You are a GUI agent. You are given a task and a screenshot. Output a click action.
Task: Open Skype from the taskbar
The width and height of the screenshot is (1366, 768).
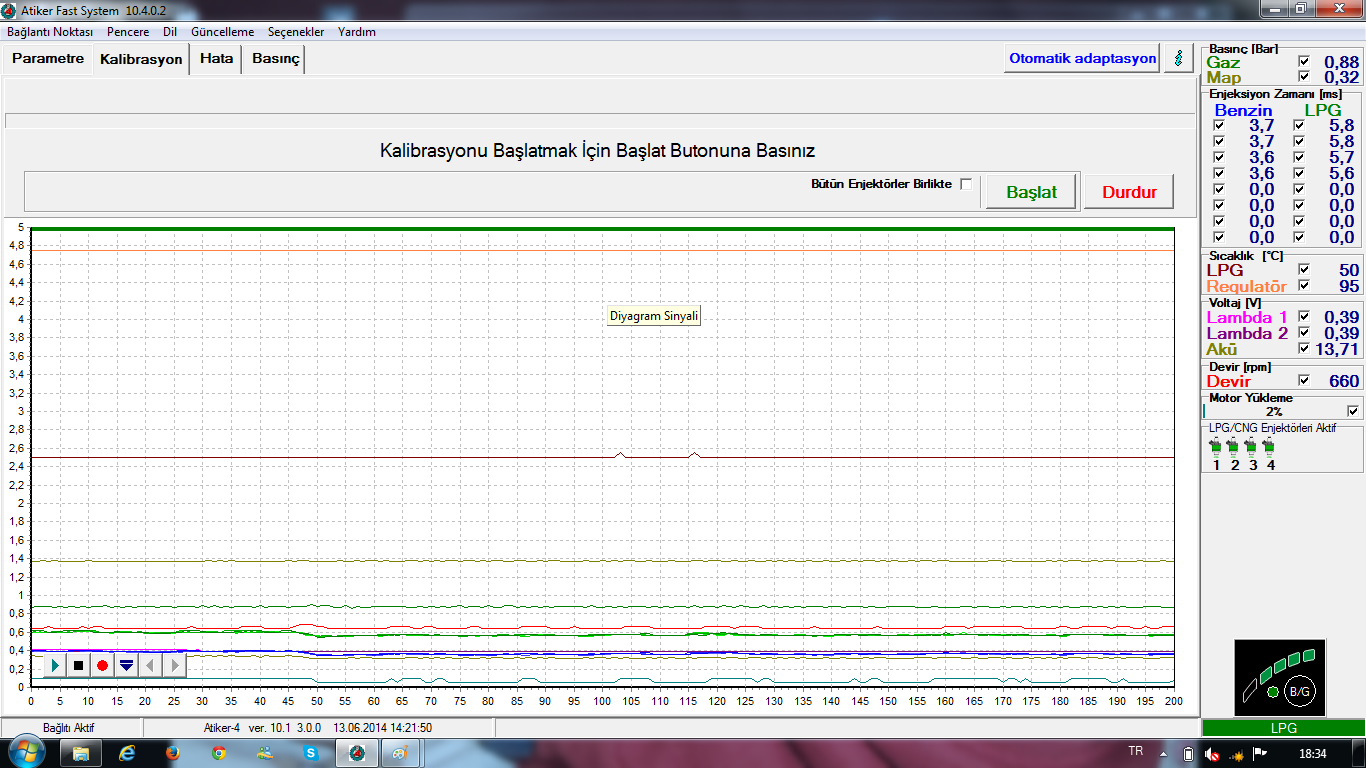coord(311,752)
